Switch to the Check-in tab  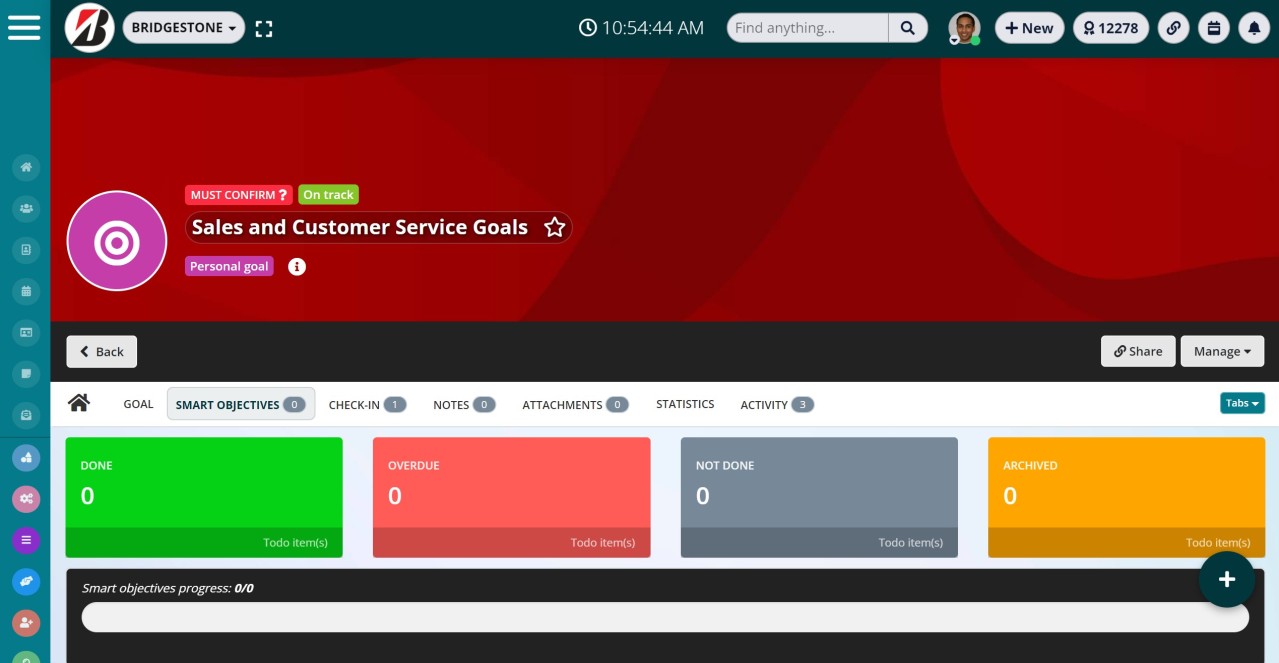366,404
